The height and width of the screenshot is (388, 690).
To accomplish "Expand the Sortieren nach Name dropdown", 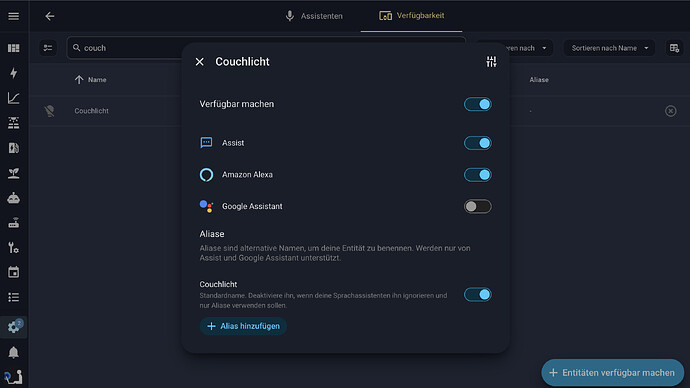I will tap(609, 48).
